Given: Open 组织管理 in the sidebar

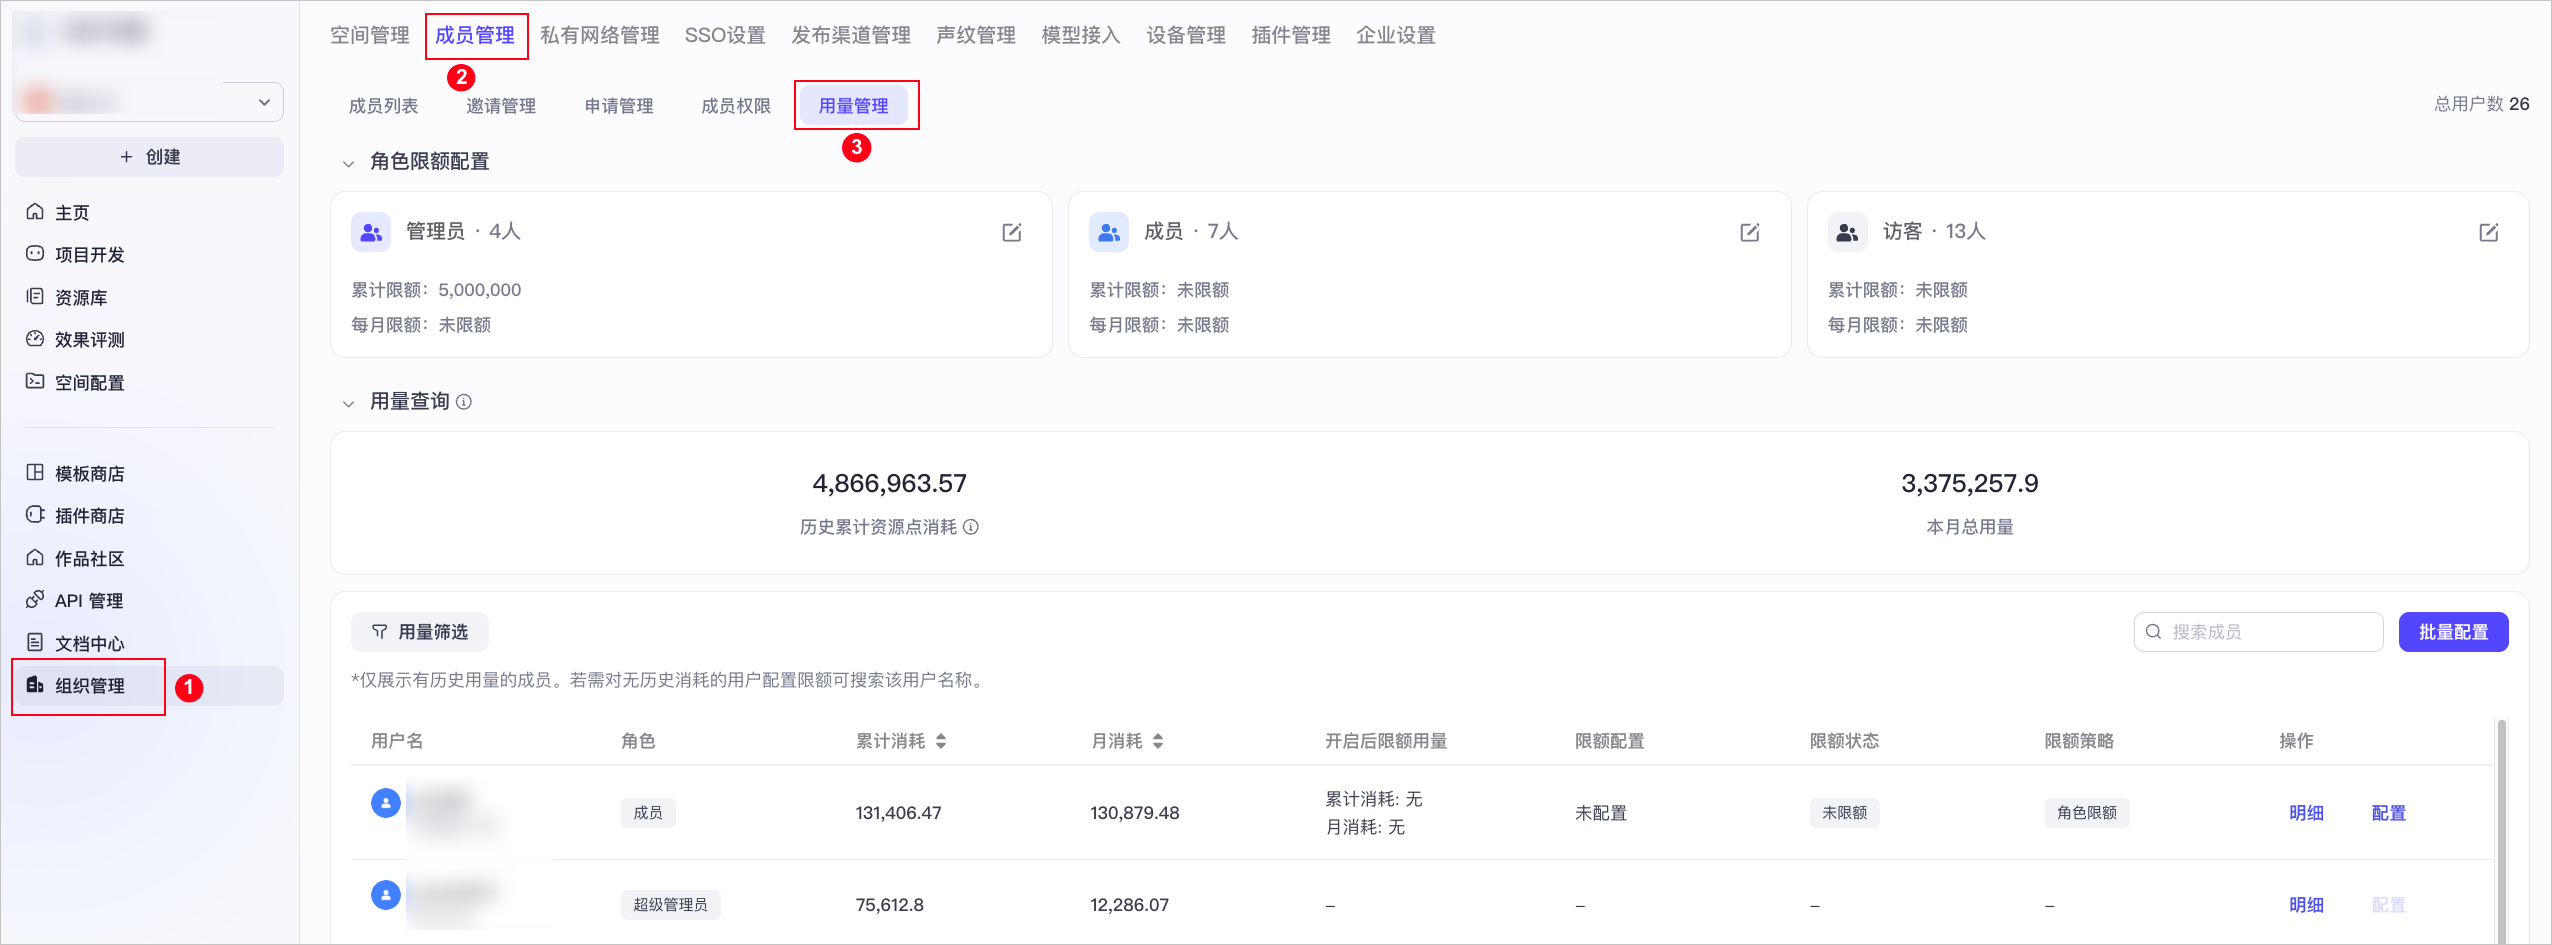Looking at the screenshot, I should 90,686.
